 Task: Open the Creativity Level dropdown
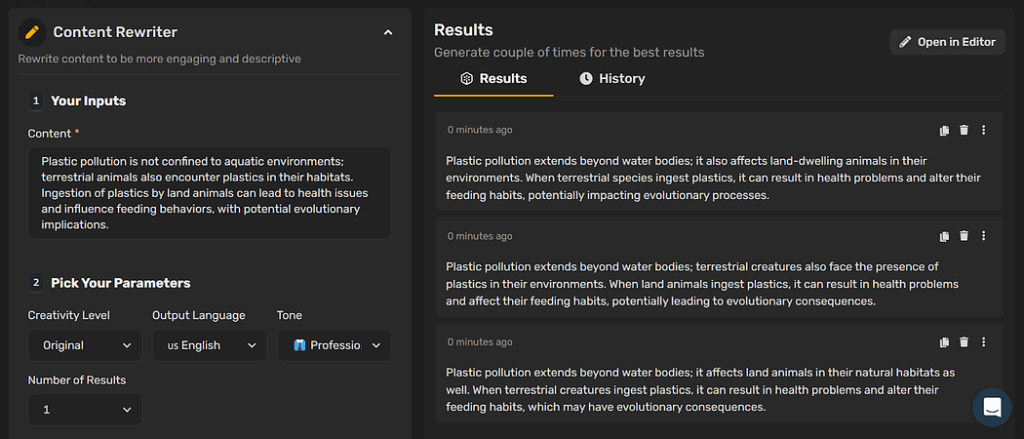coord(85,346)
